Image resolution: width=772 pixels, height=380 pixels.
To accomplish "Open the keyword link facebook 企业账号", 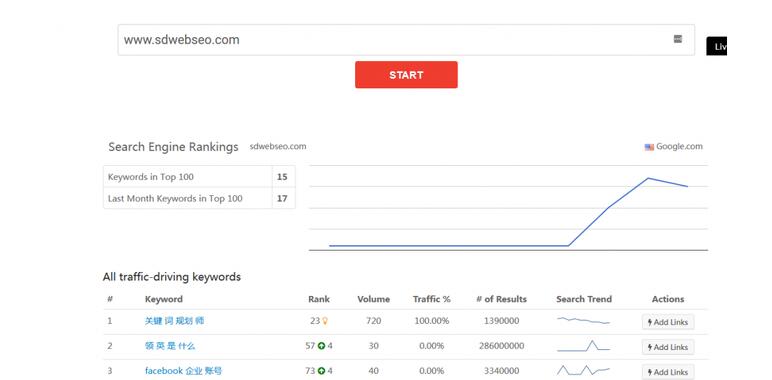I will (x=183, y=371).
